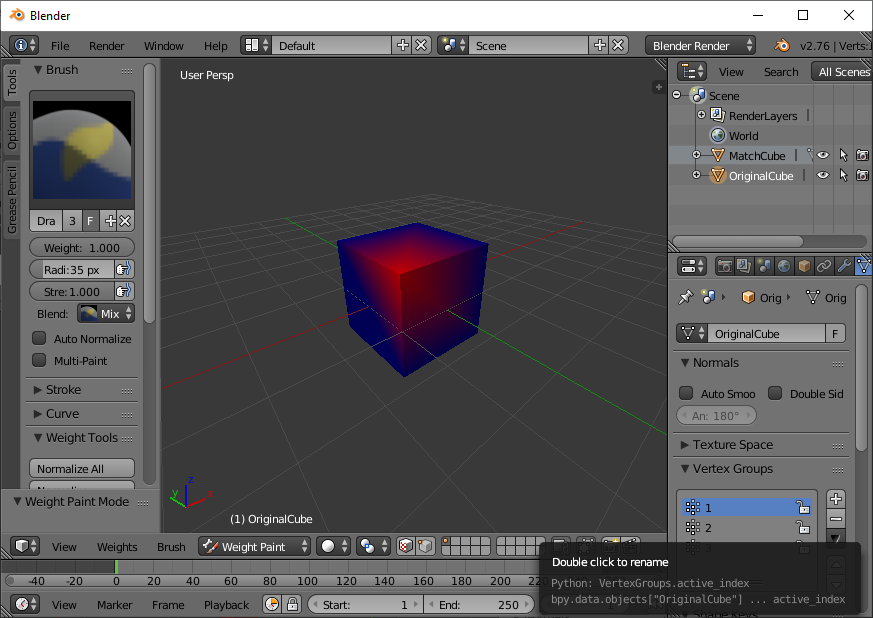Open the Scene properties tab
The width and height of the screenshot is (873, 618).
click(x=764, y=266)
